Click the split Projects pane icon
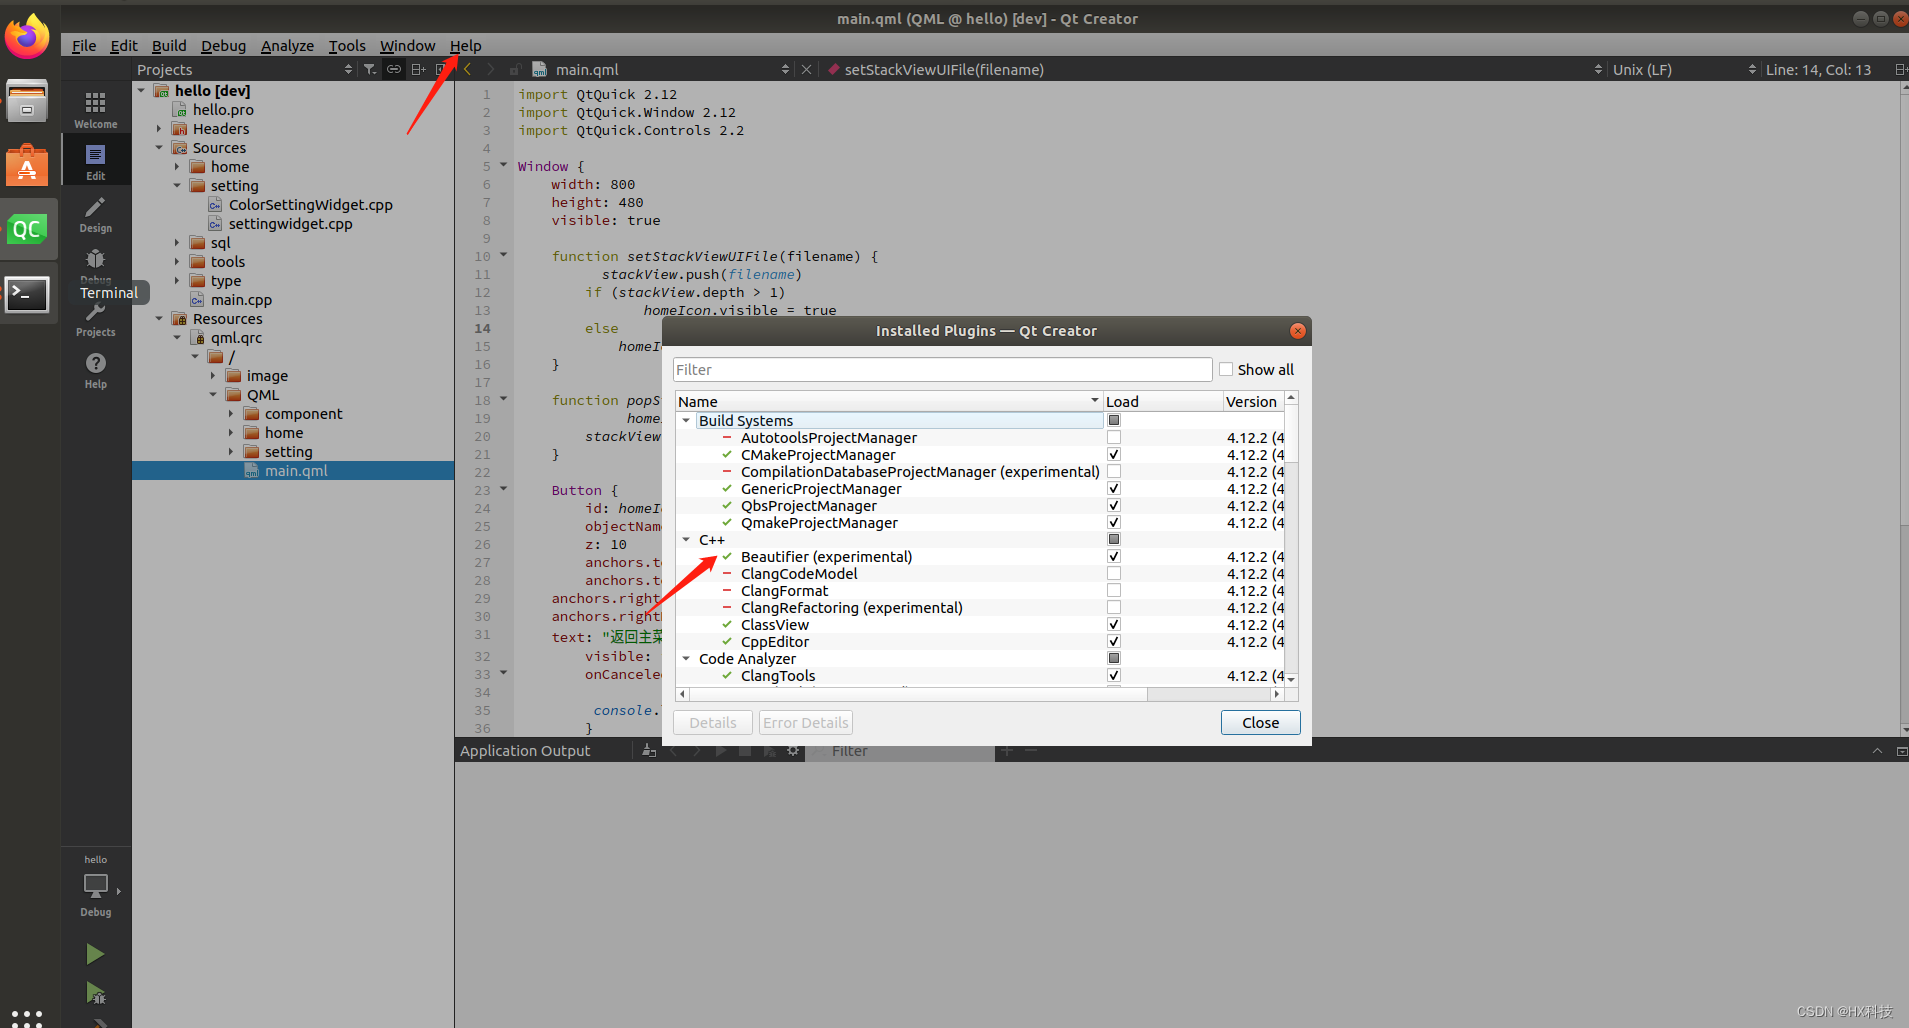This screenshot has width=1909, height=1028. [x=418, y=69]
